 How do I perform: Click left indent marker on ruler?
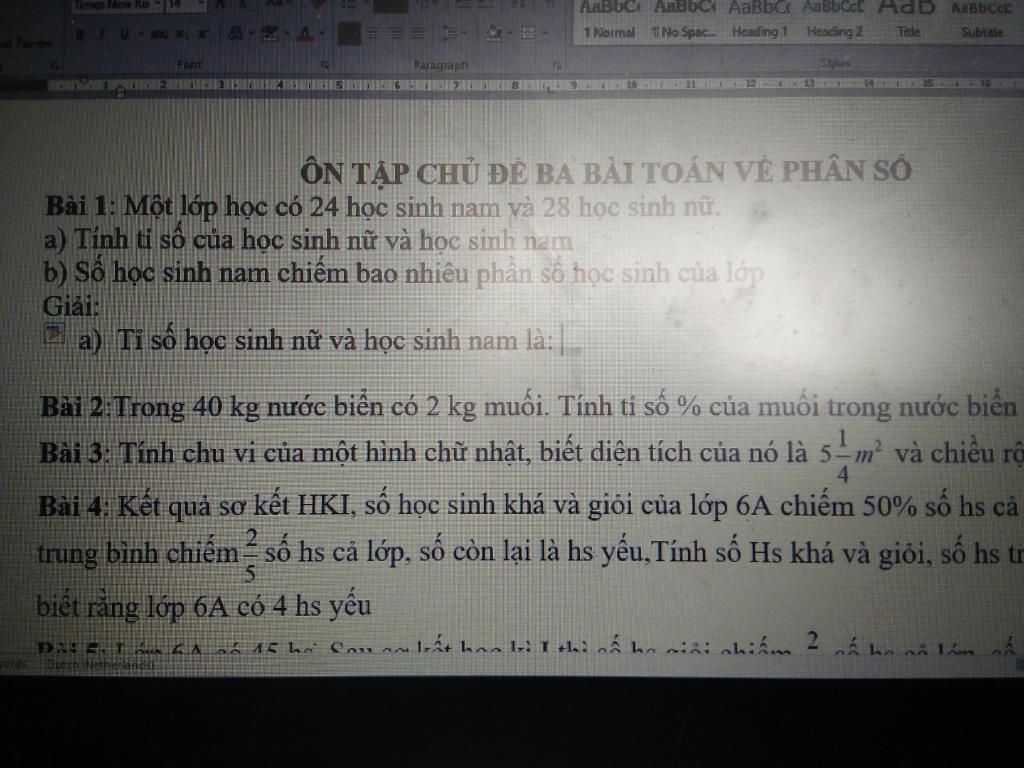tap(120, 93)
